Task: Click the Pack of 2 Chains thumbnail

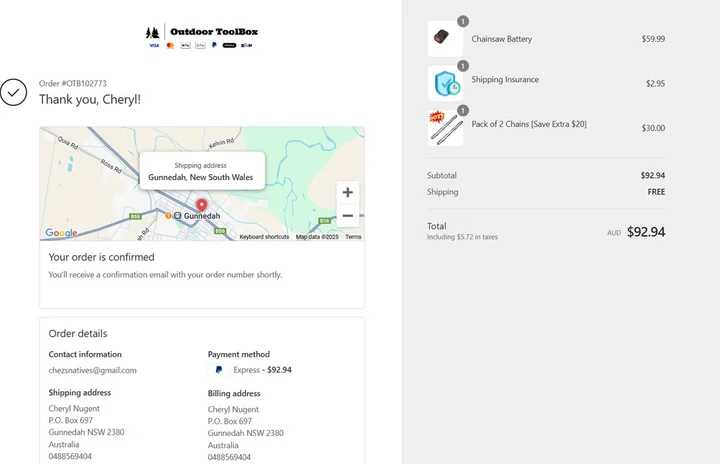Action: (x=444, y=128)
